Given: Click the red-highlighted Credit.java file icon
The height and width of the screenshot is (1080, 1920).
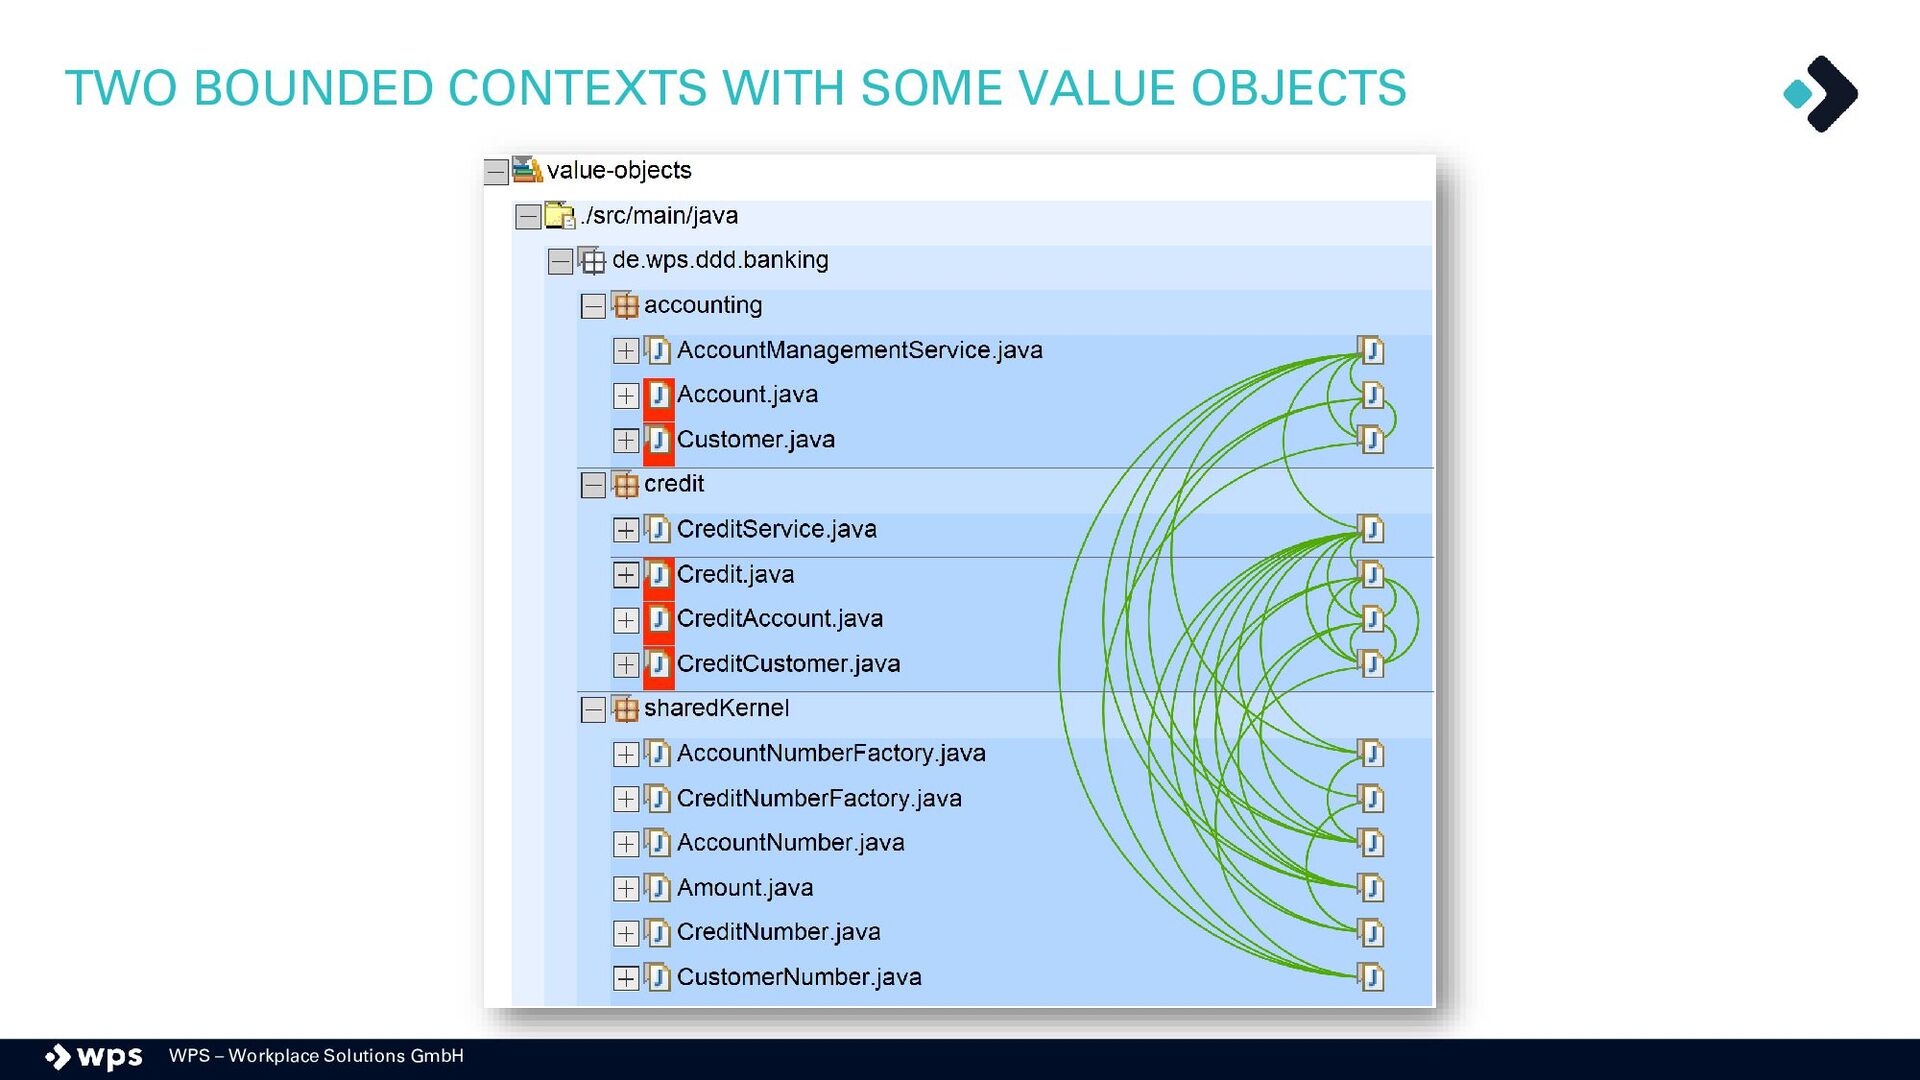Looking at the screenshot, I should tap(658, 577).
